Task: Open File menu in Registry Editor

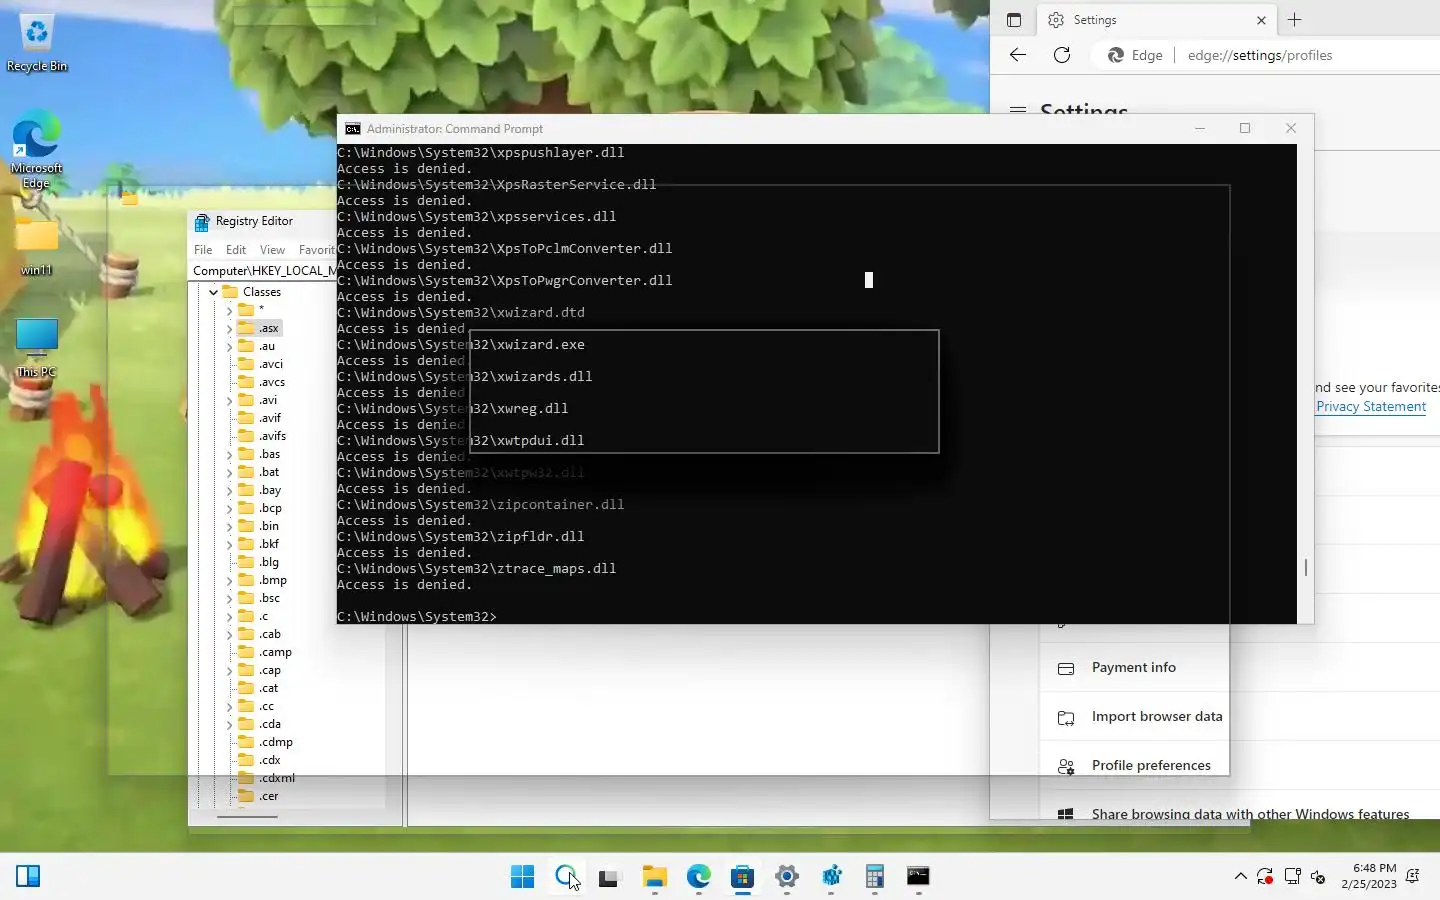Action: point(203,250)
